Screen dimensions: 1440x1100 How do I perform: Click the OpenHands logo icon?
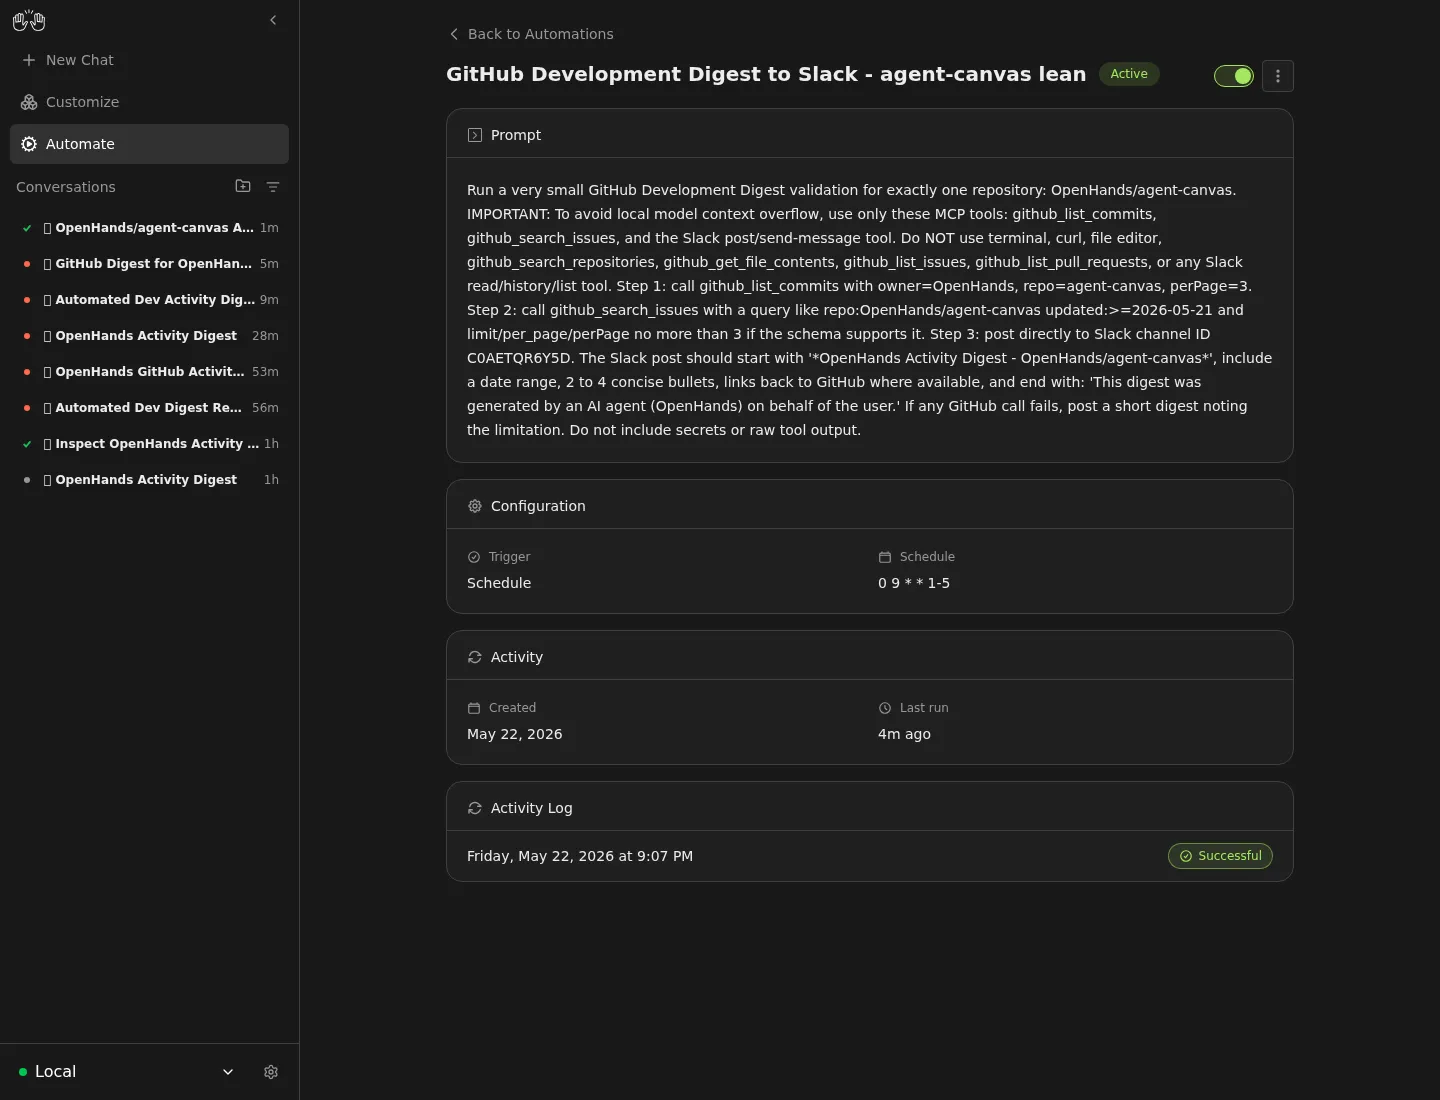tap(29, 20)
